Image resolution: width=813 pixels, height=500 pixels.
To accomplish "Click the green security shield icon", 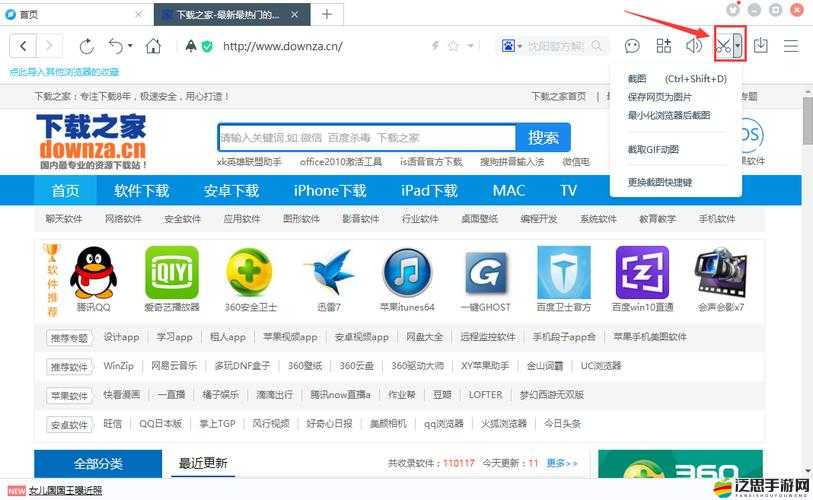I will pyautogui.click(x=207, y=47).
